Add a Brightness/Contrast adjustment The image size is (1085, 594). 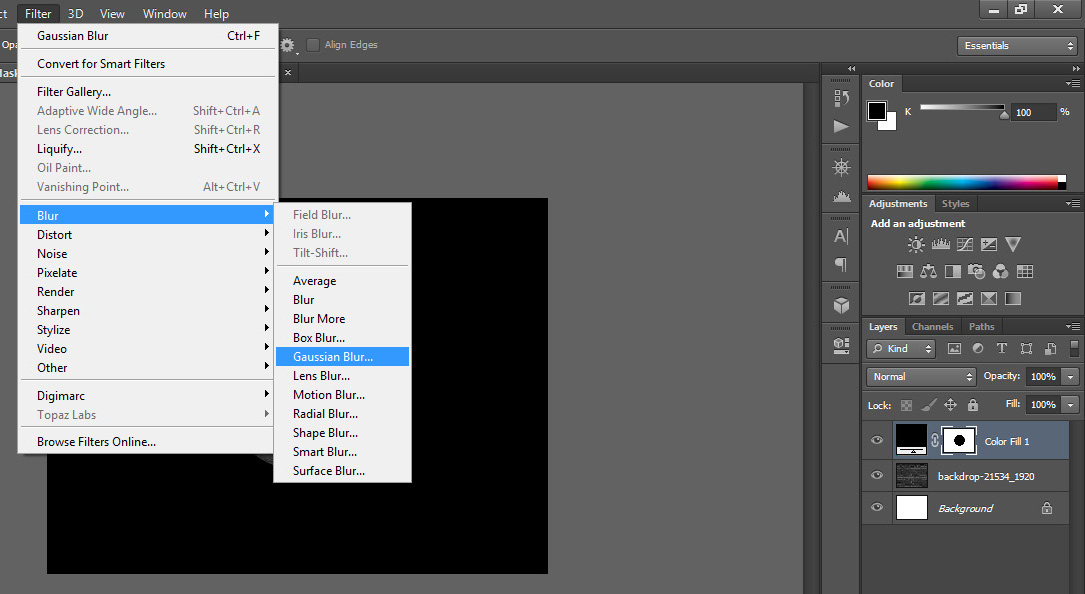point(916,244)
